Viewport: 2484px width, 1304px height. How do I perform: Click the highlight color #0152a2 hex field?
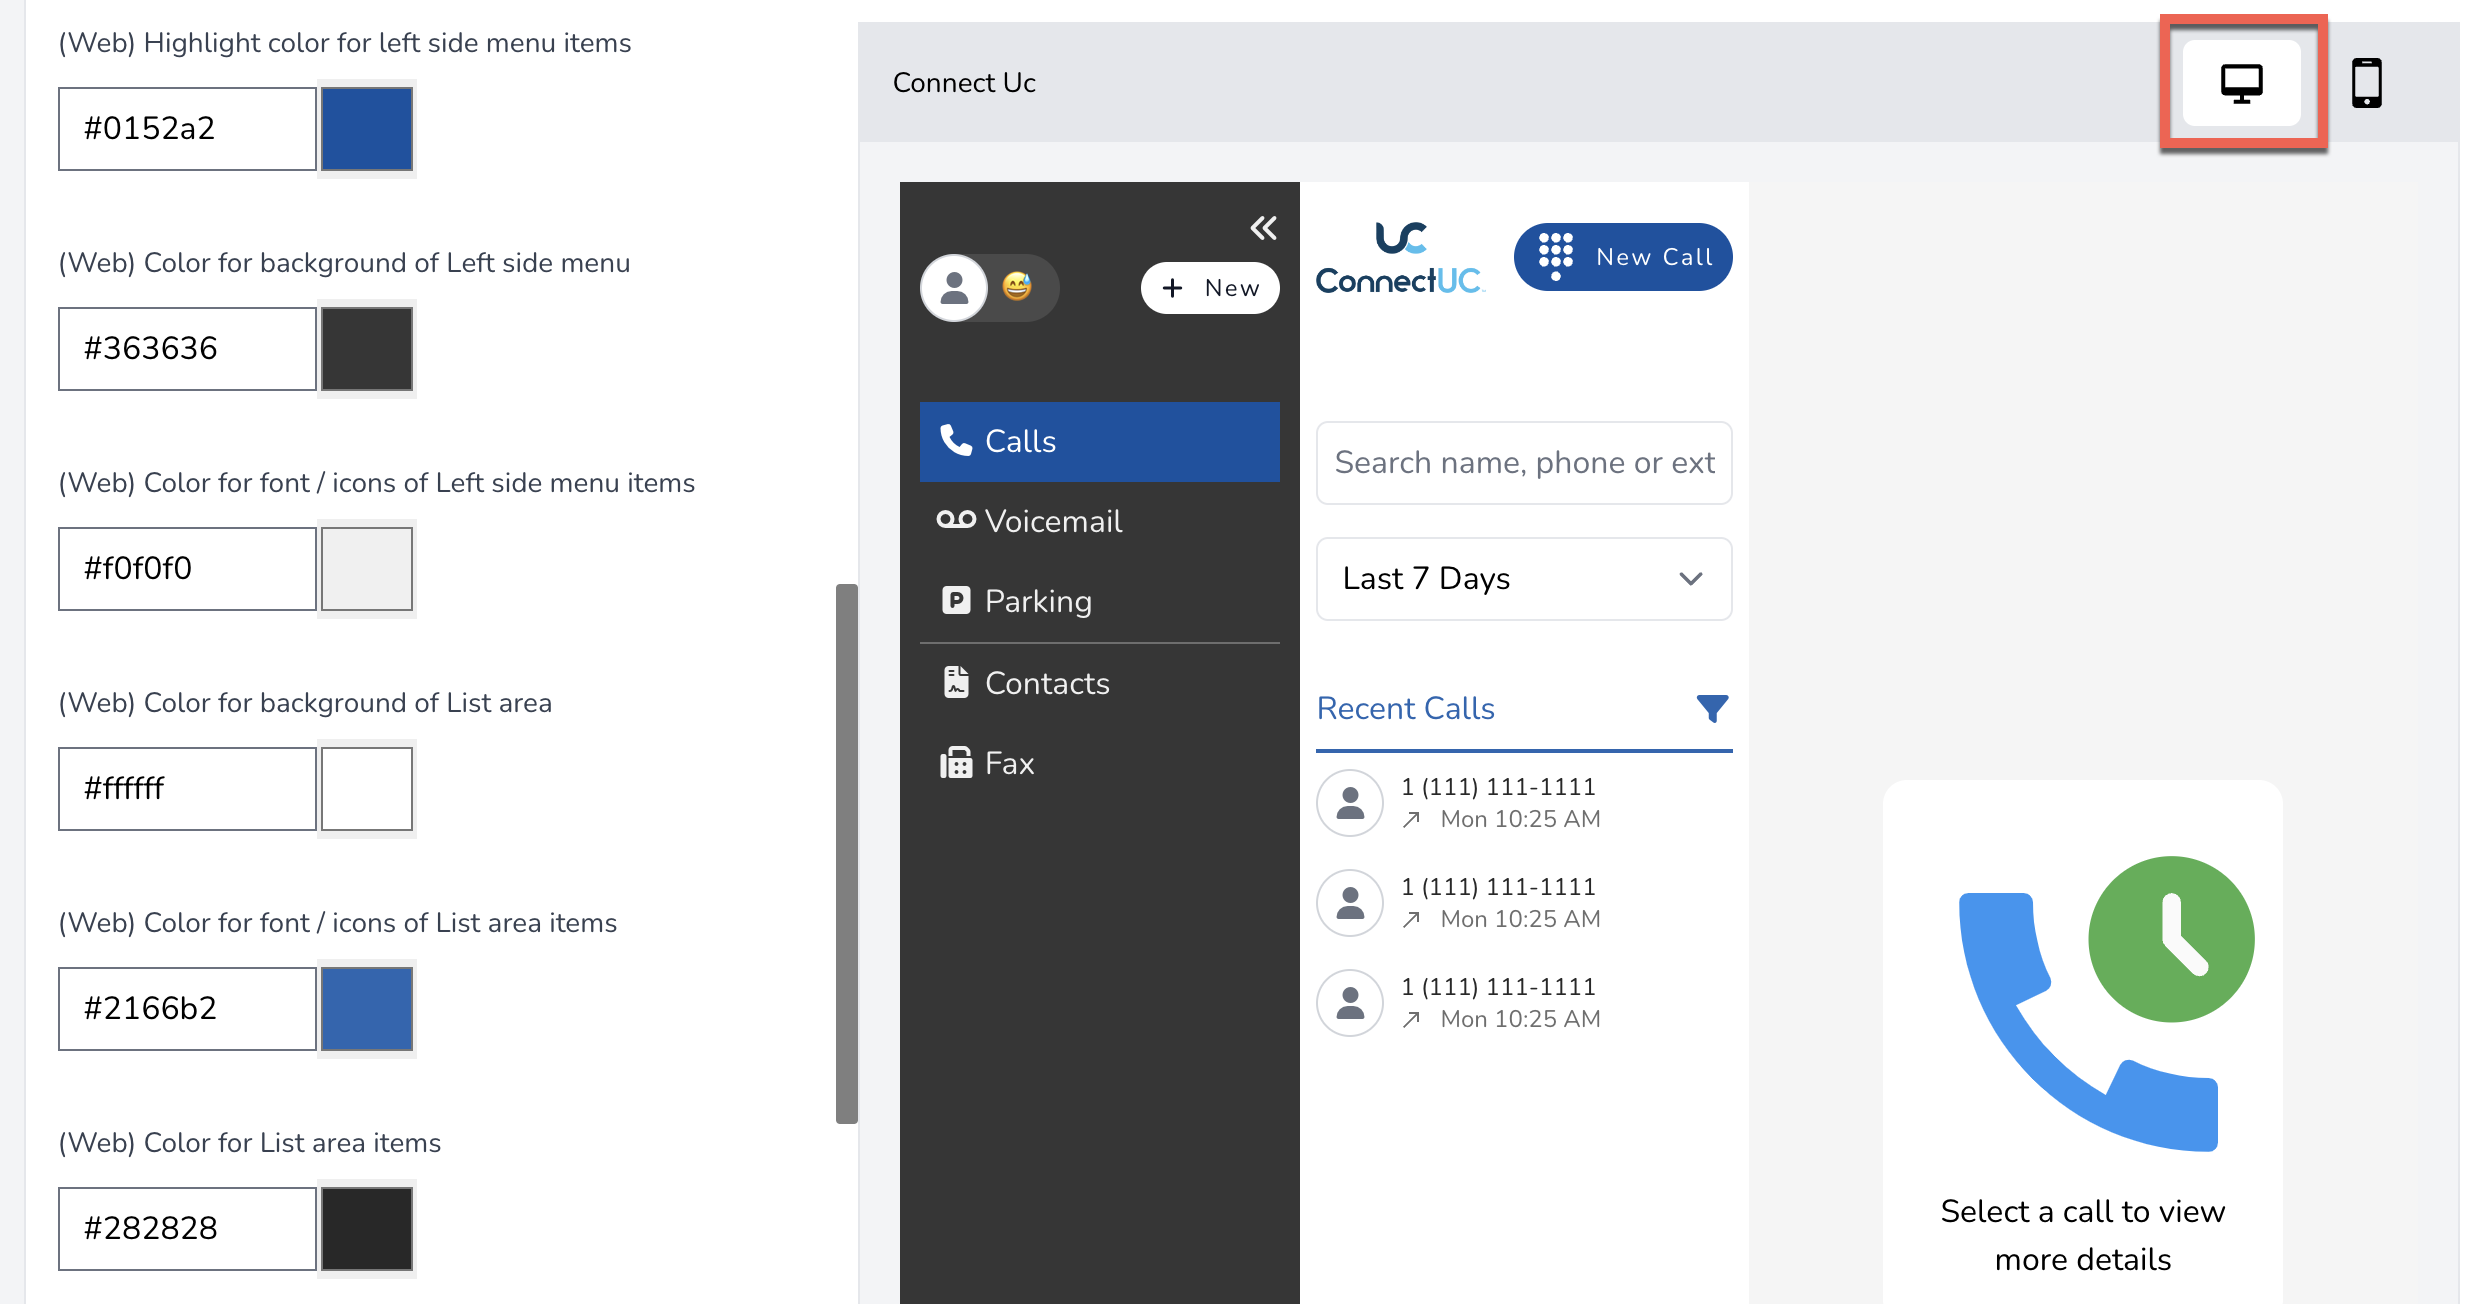tap(187, 129)
